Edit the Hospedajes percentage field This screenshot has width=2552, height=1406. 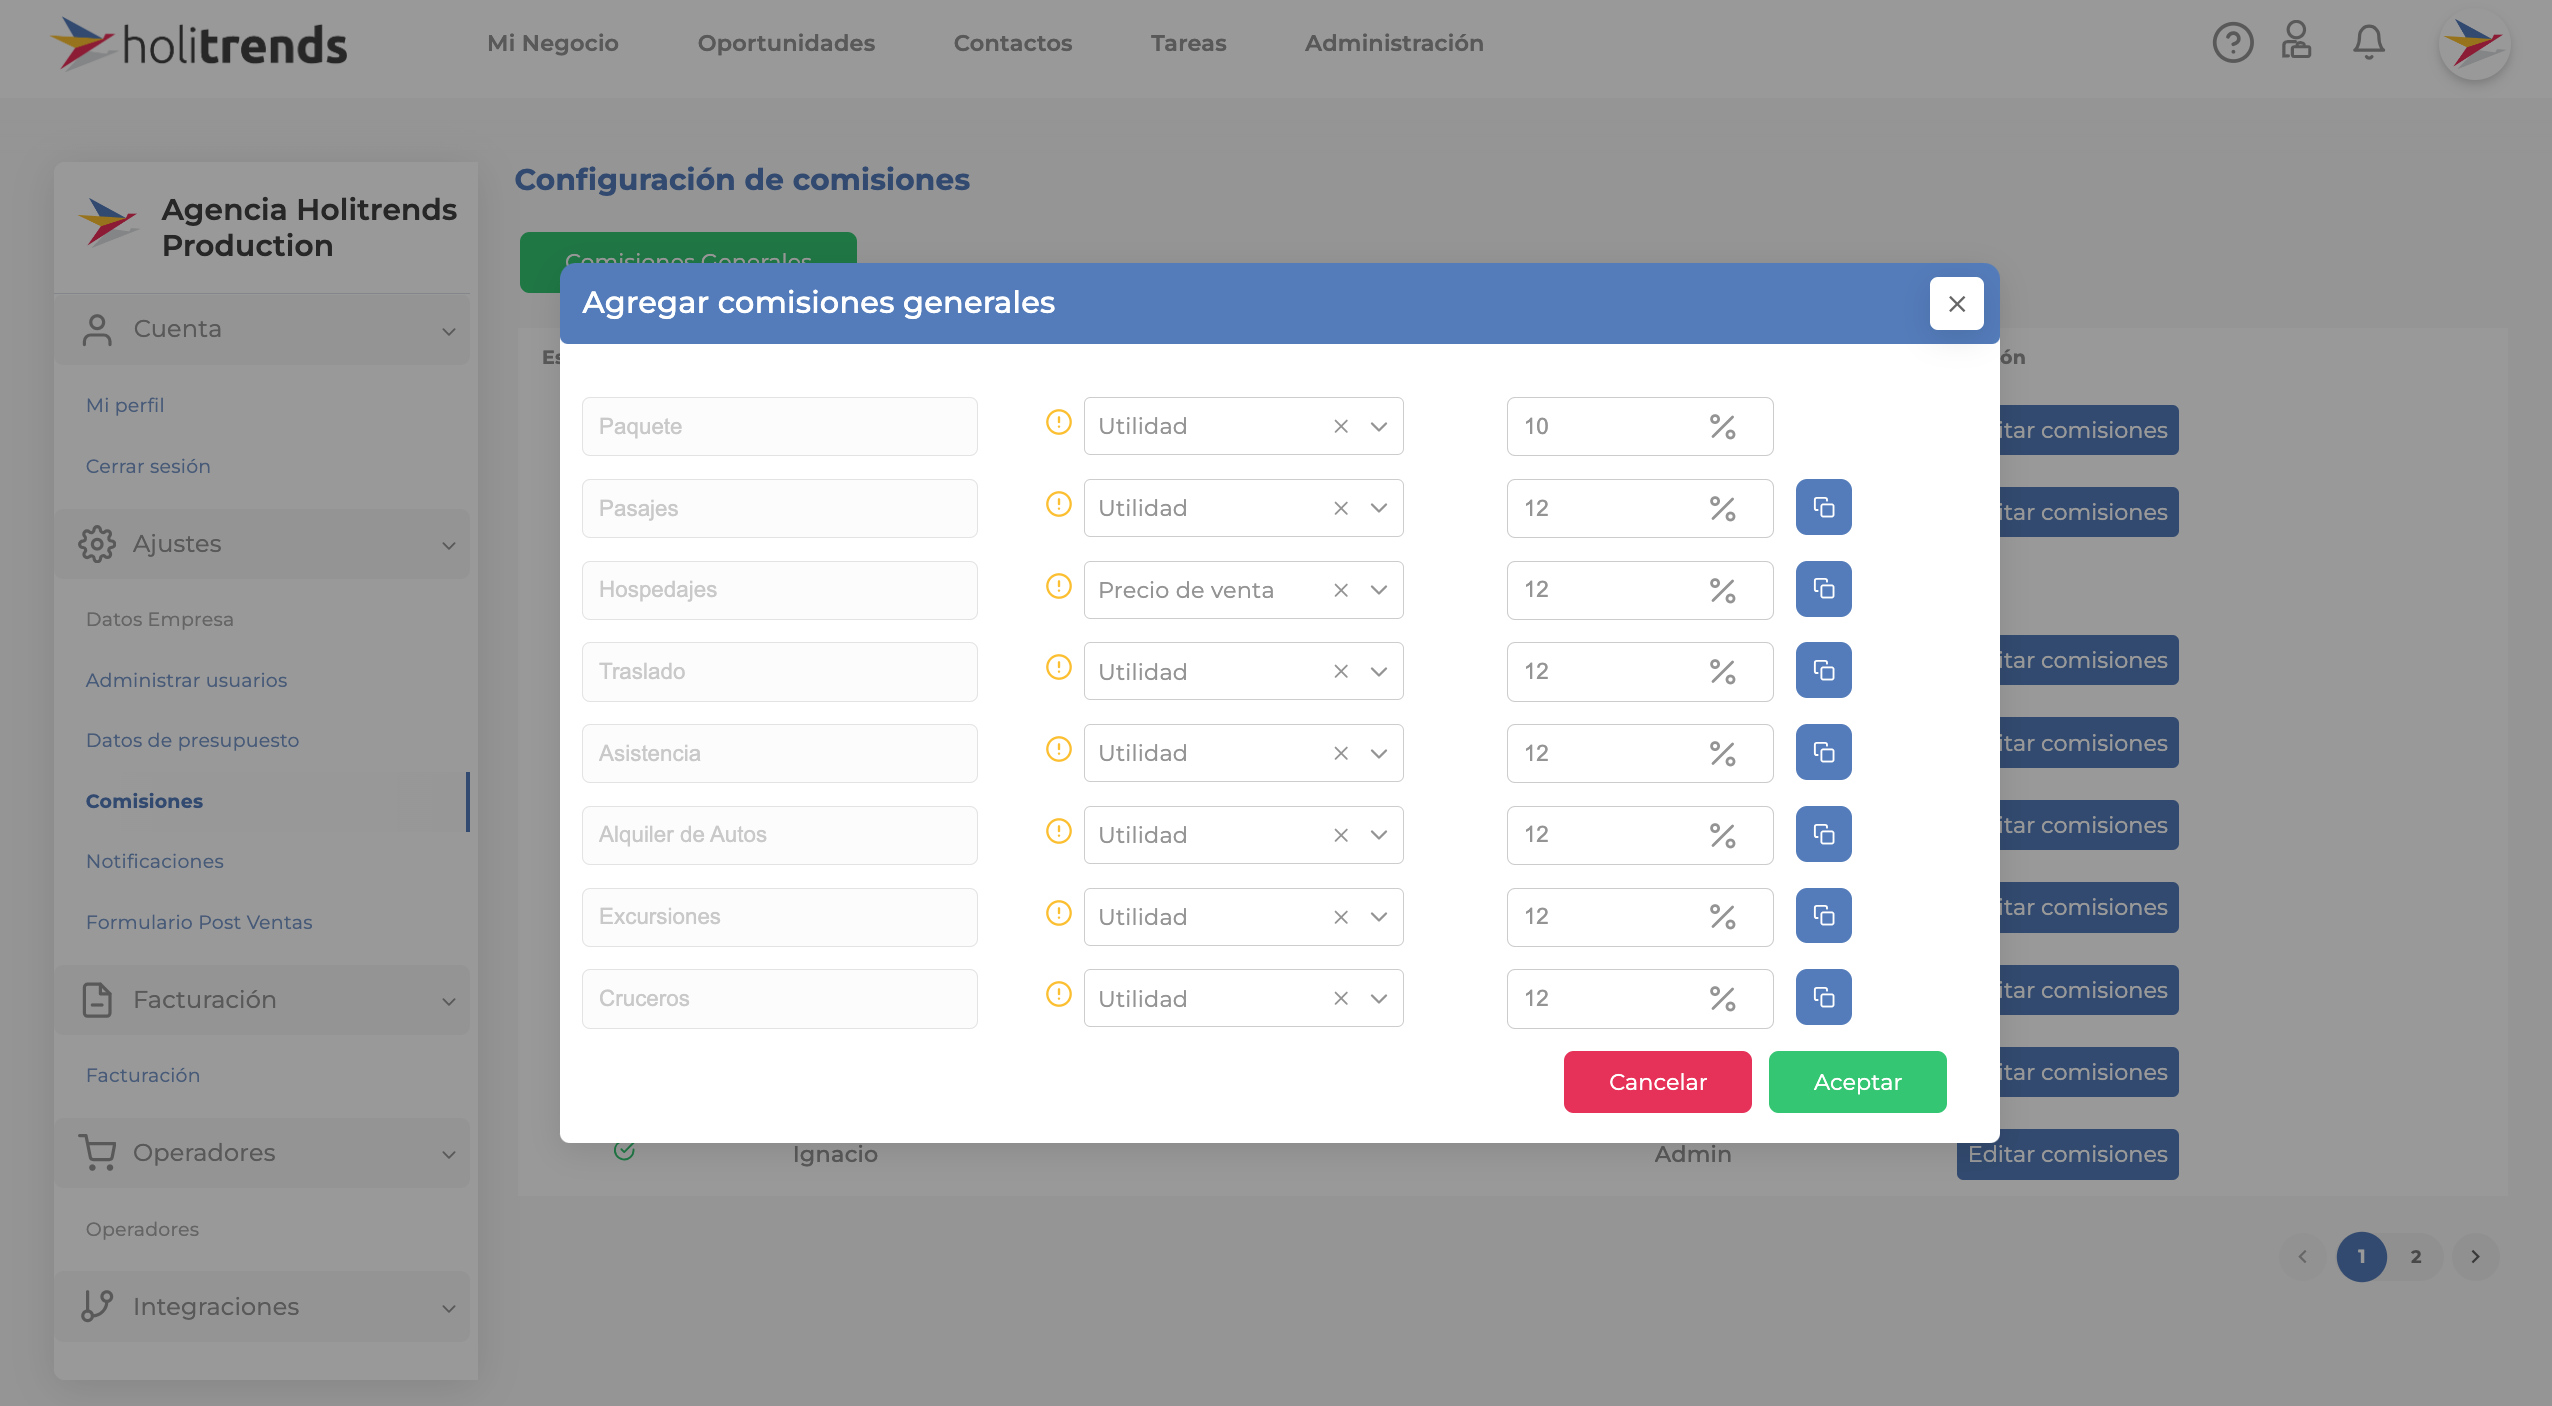tap(1640, 590)
